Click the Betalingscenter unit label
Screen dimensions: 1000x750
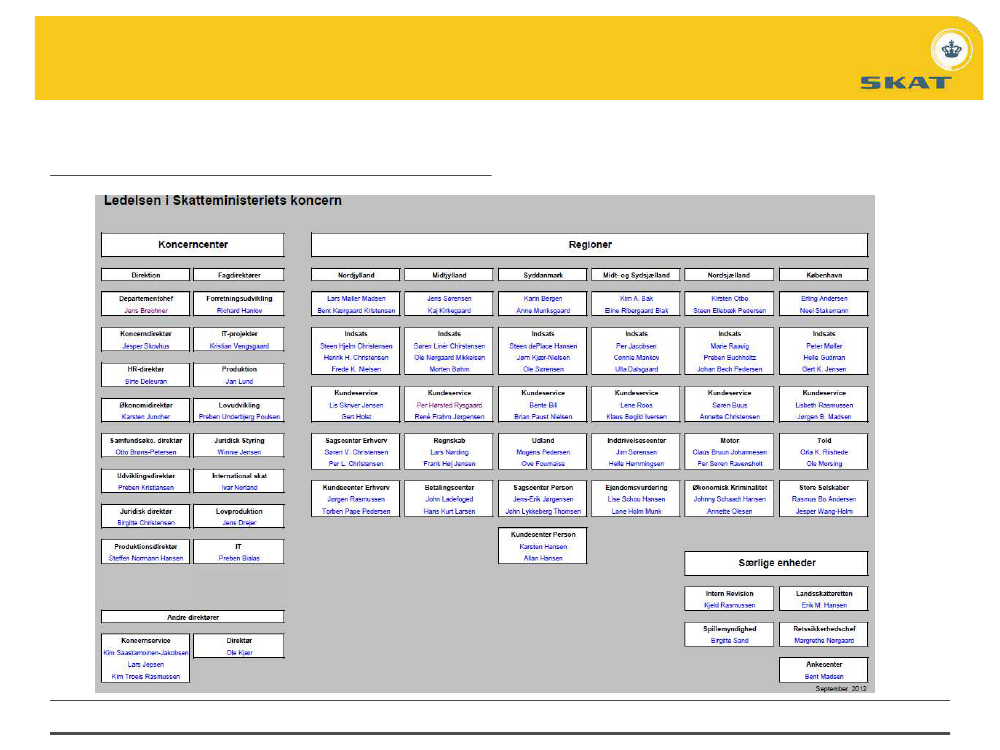449,487
